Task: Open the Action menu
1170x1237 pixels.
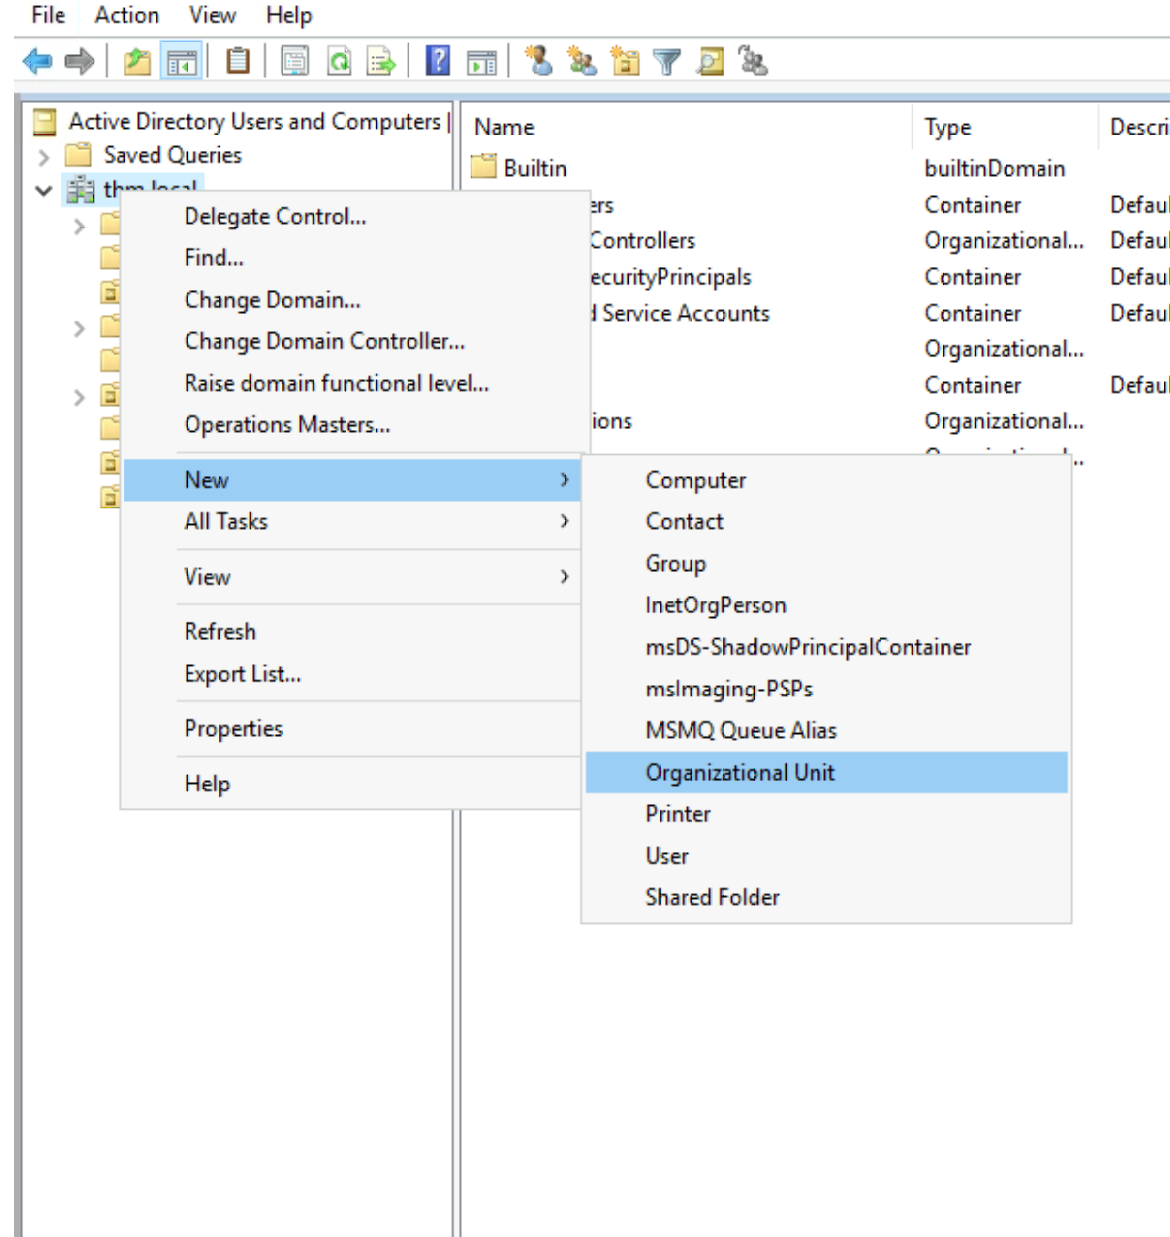Action: click(x=127, y=15)
